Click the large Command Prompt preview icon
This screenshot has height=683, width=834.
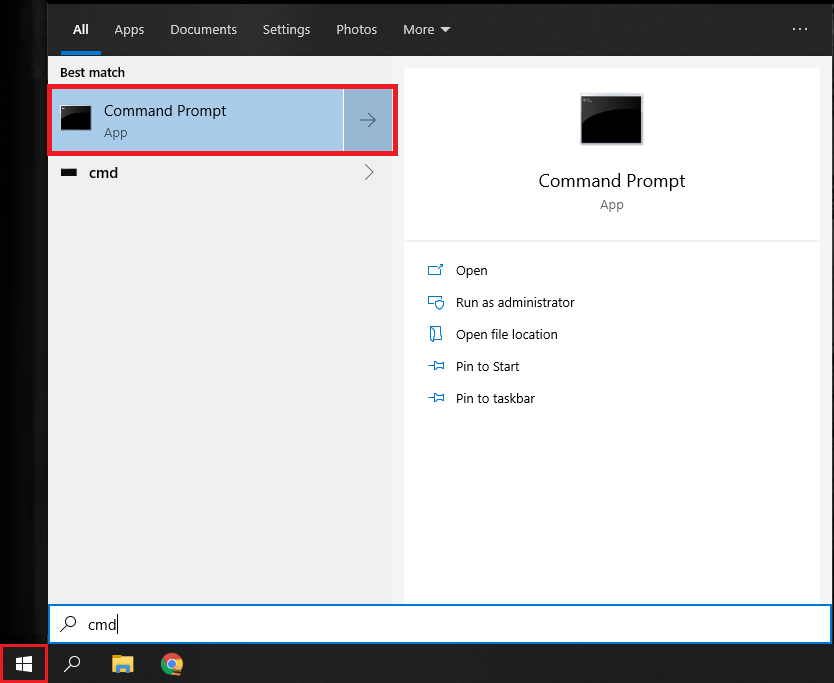click(x=611, y=120)
